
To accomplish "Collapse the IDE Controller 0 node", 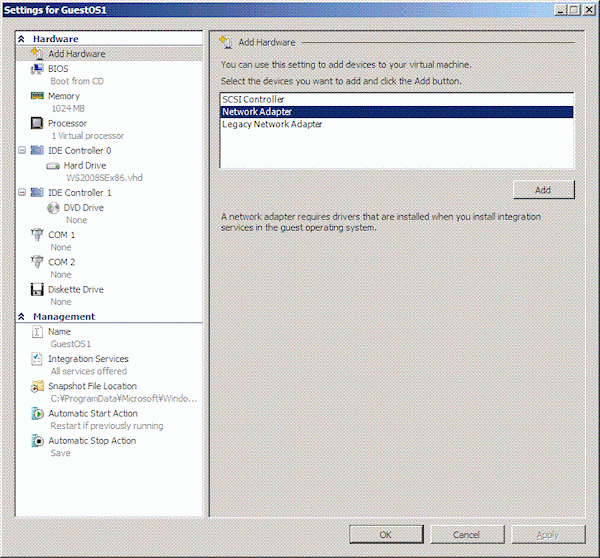I will coord(22,150).
